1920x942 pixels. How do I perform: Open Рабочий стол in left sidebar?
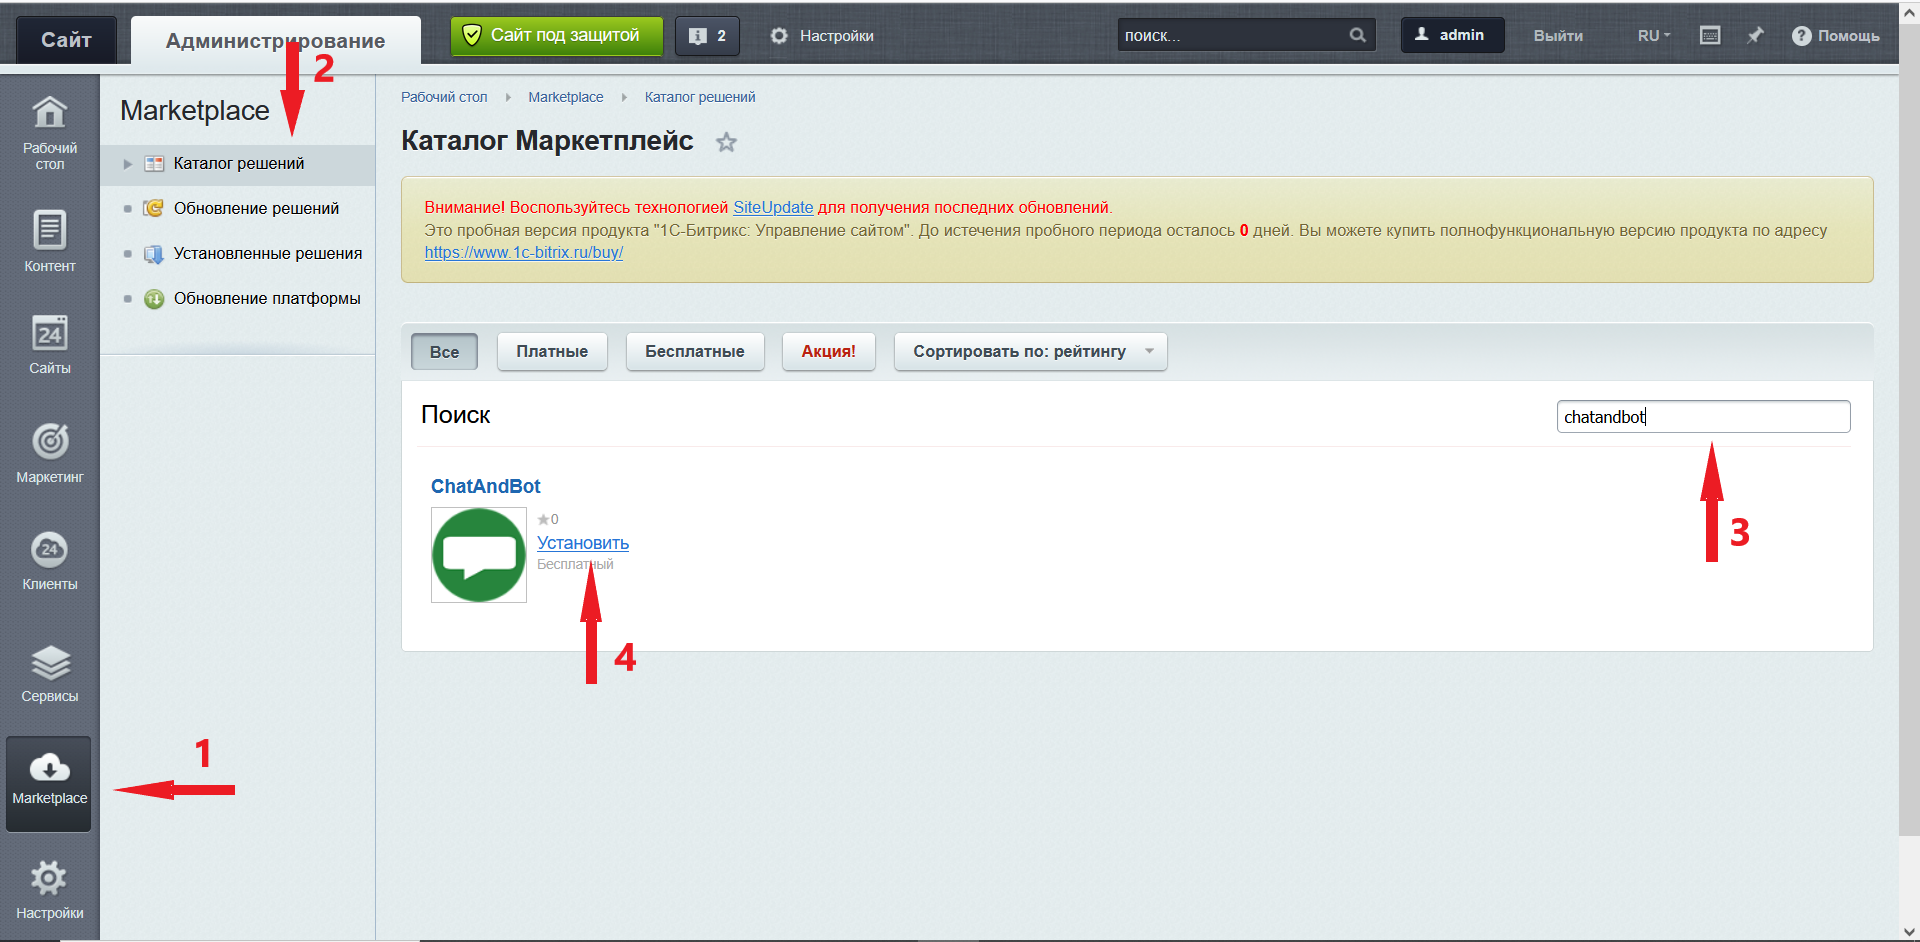pos(49,132)
